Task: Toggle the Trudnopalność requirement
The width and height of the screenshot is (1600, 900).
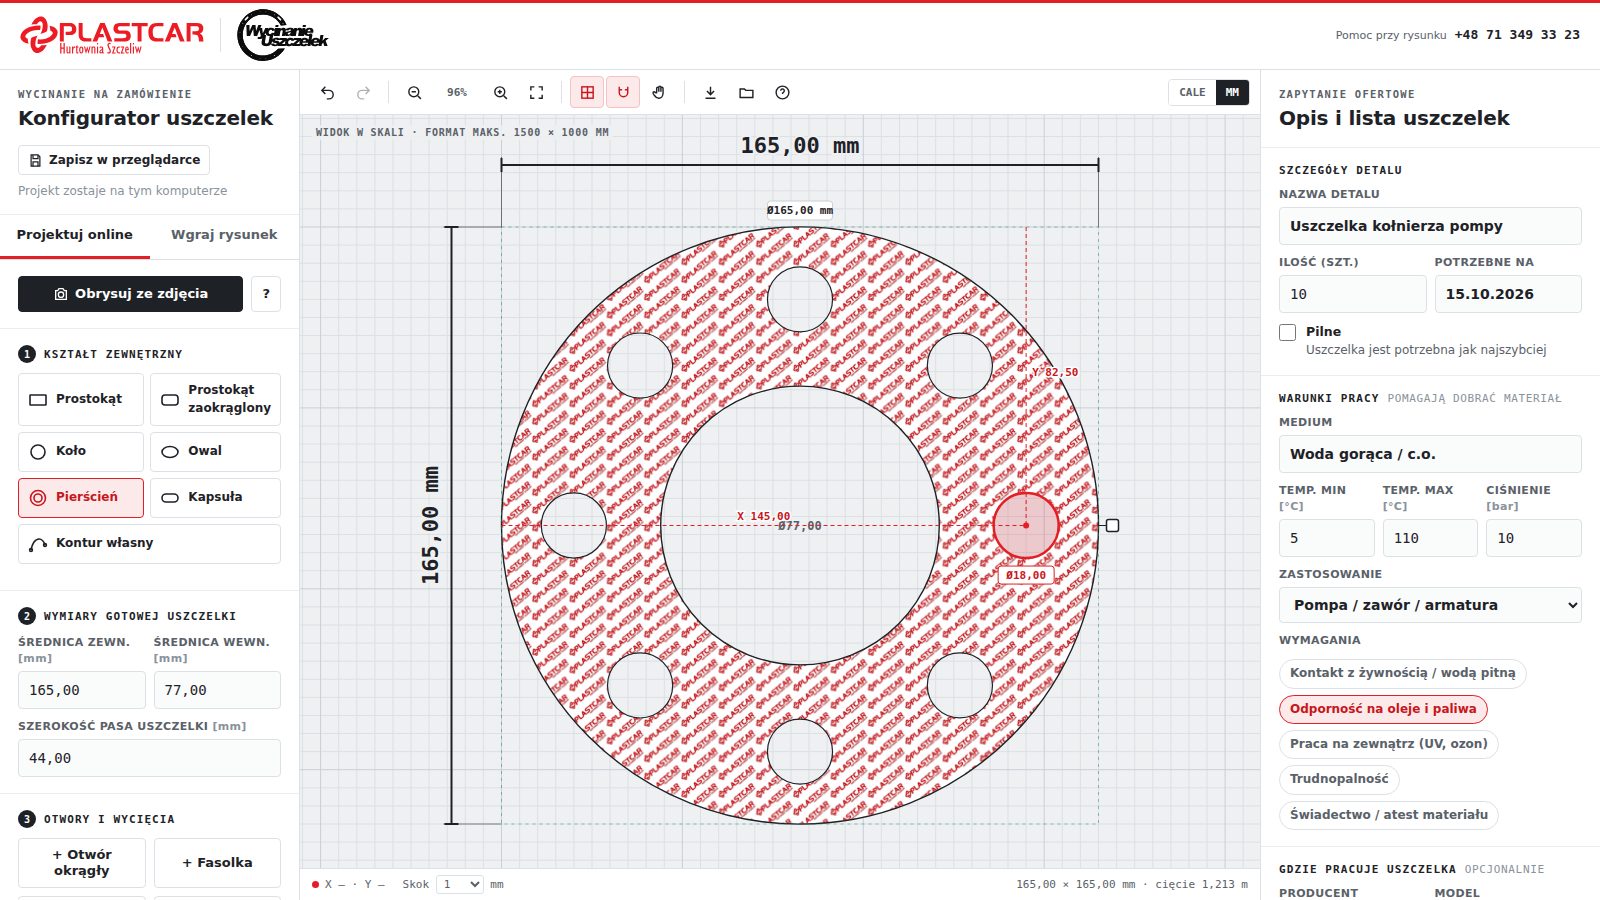Action: (x=1339, y=779)
